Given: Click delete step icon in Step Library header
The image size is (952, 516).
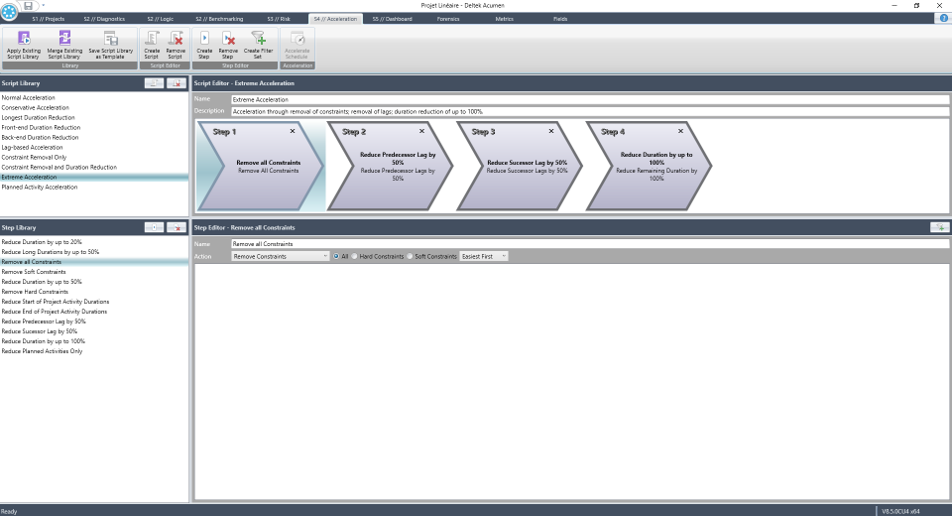Looking at the screenshot, I should click(x=177, y=228).
